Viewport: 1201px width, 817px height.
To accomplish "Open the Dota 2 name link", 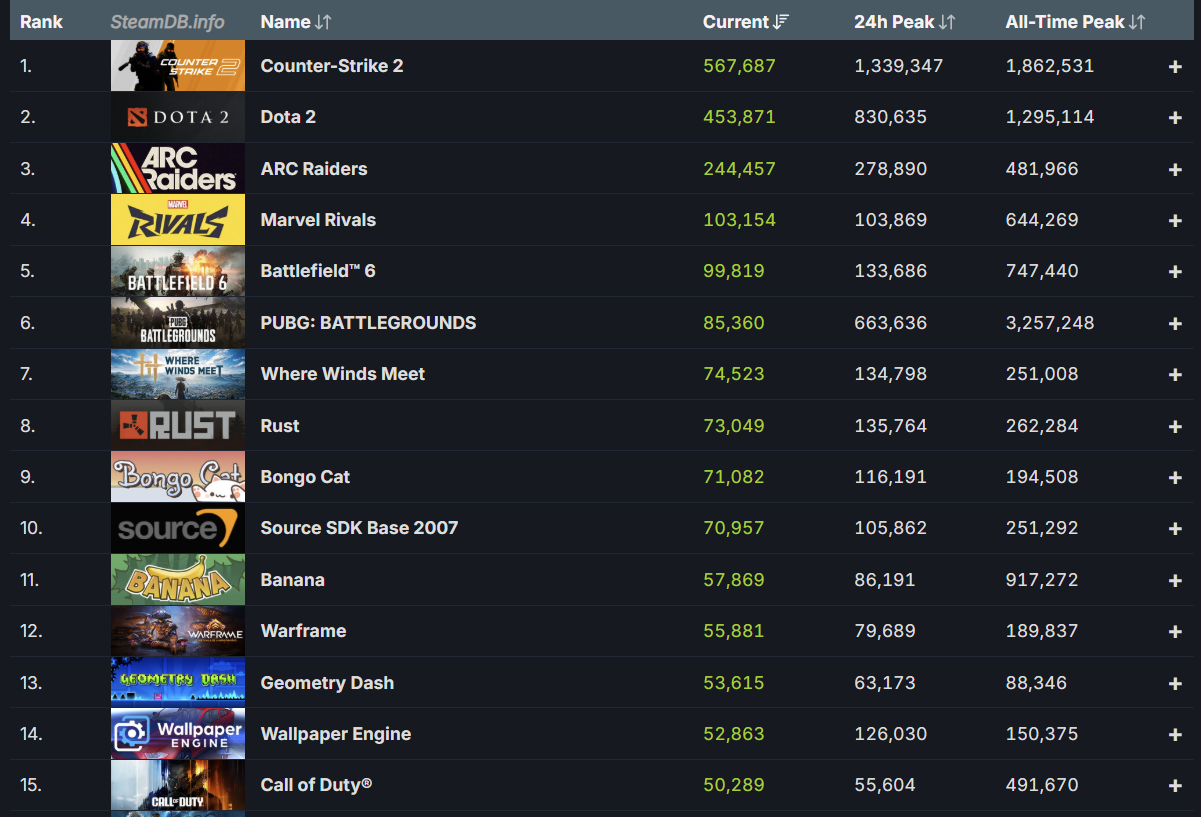I will (288, 117).
